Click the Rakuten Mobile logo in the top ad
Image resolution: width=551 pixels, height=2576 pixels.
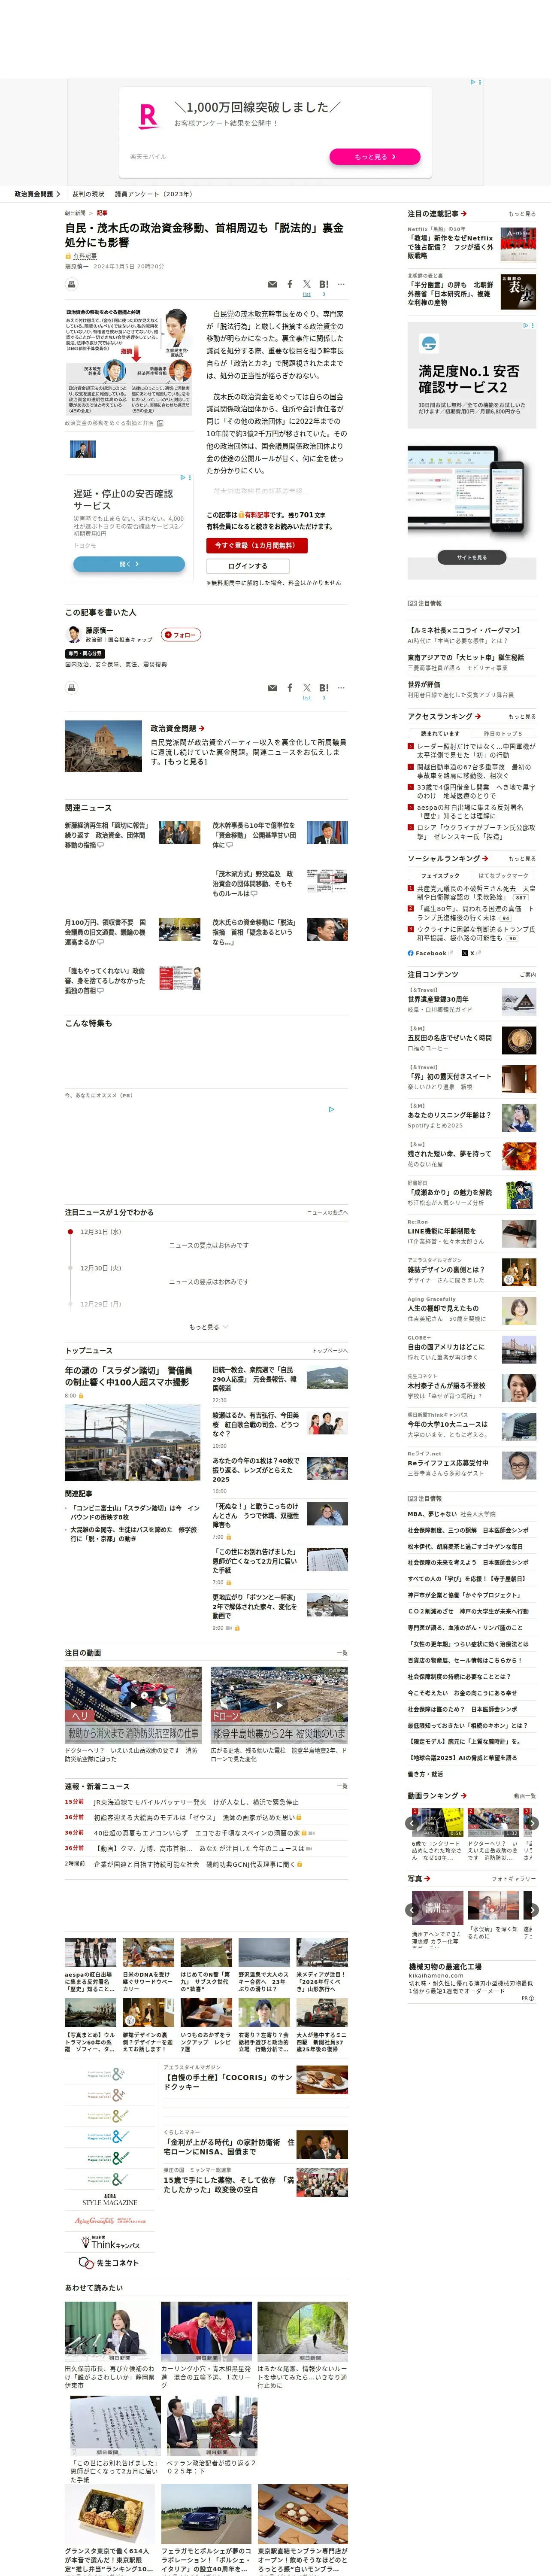[x=148, y=116]
